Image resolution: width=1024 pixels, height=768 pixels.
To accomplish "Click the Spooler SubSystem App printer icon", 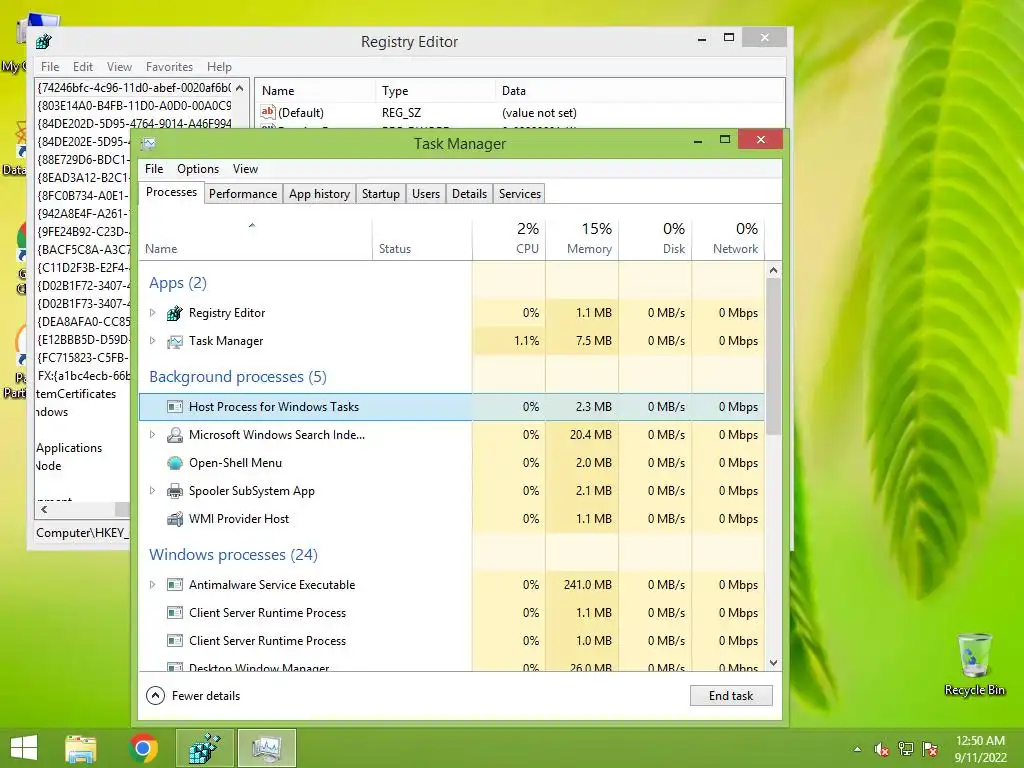I will tap(174, 491).
